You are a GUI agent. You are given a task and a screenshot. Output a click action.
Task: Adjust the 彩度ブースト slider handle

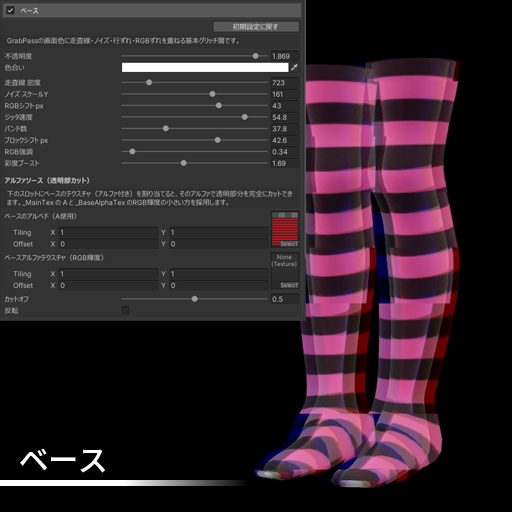click(x=184, y=163)
